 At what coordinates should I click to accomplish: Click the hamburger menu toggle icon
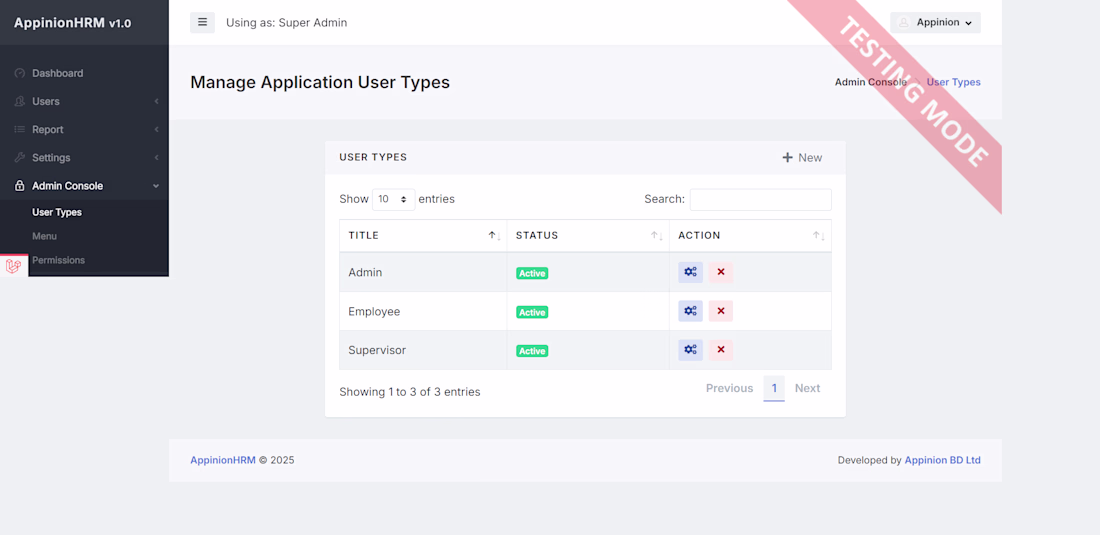202,22
